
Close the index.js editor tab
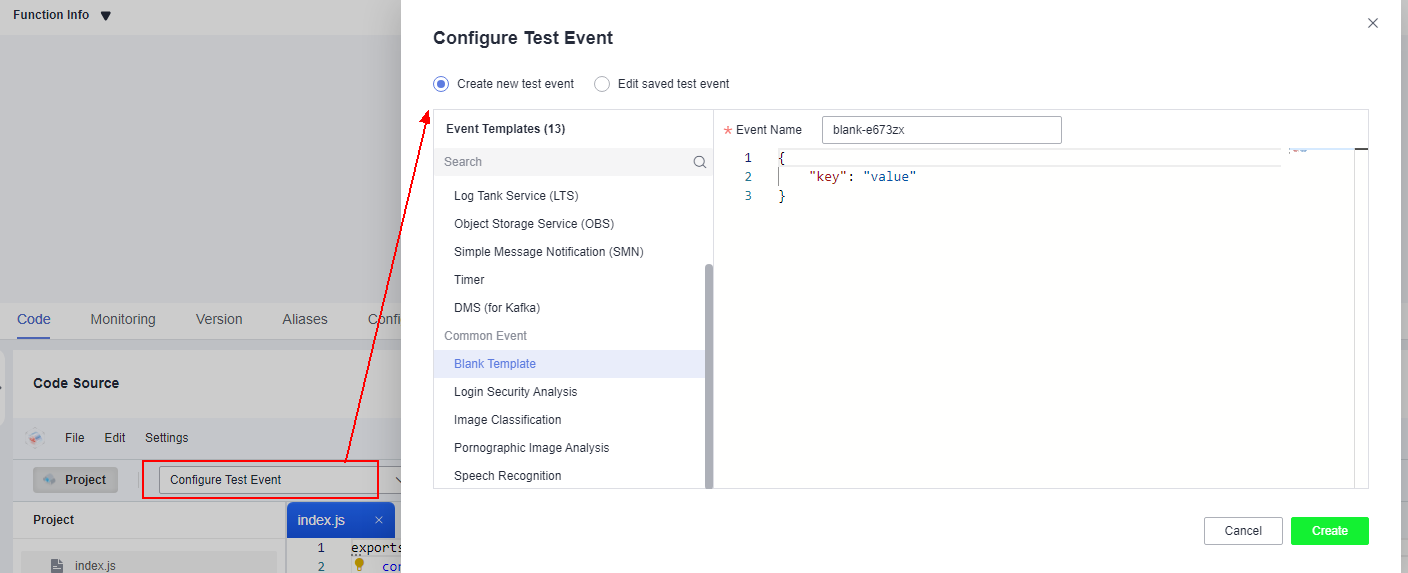[x=379, y=520]
